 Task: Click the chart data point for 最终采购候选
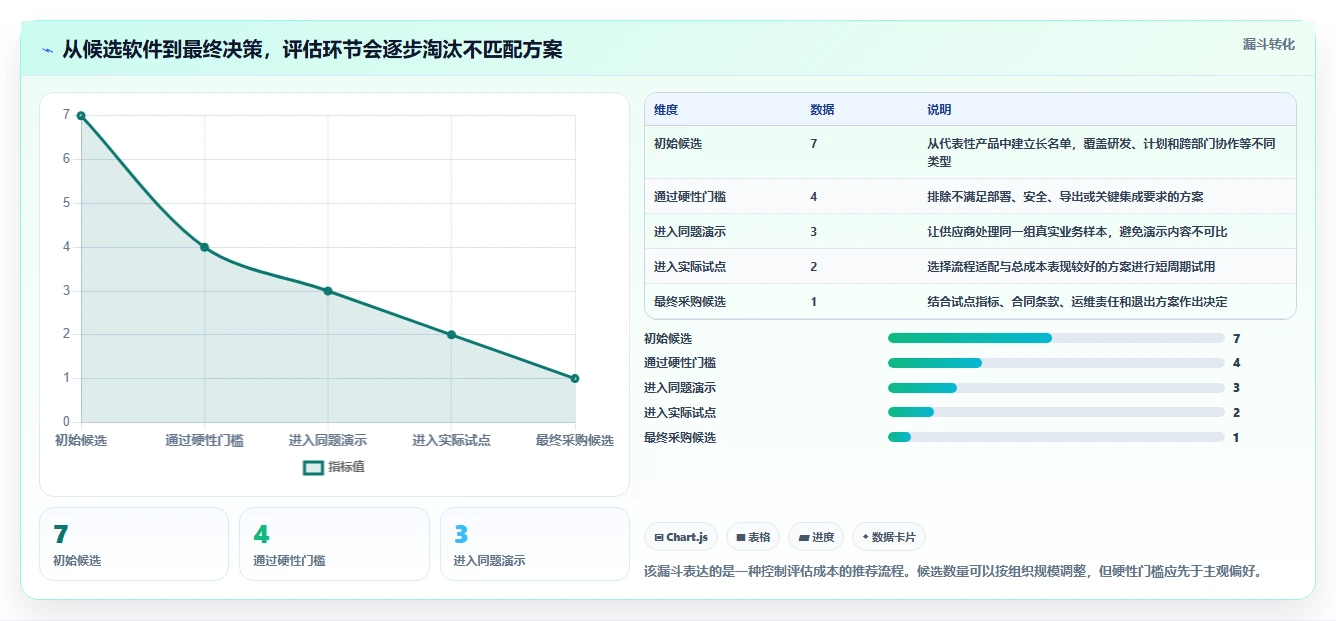click(x=575, y=378)
